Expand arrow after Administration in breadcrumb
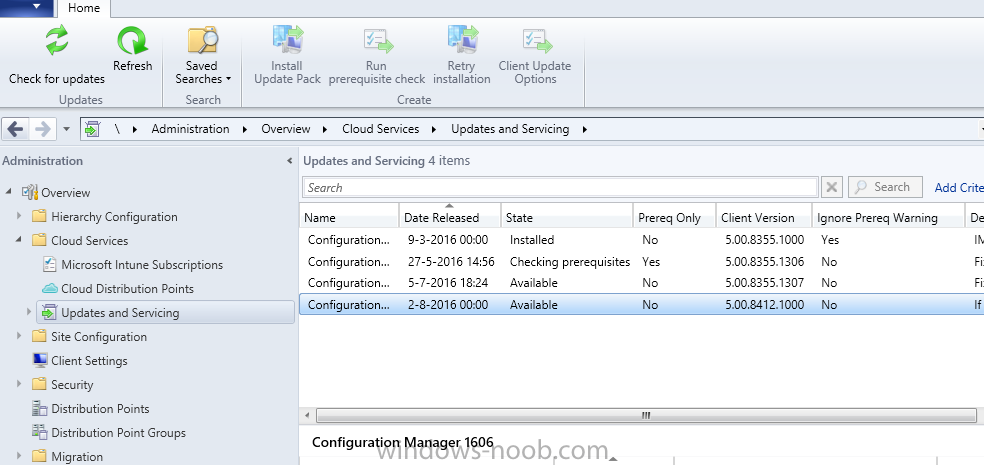This screenshot has width=984, height=465. (x=244, y=129)
